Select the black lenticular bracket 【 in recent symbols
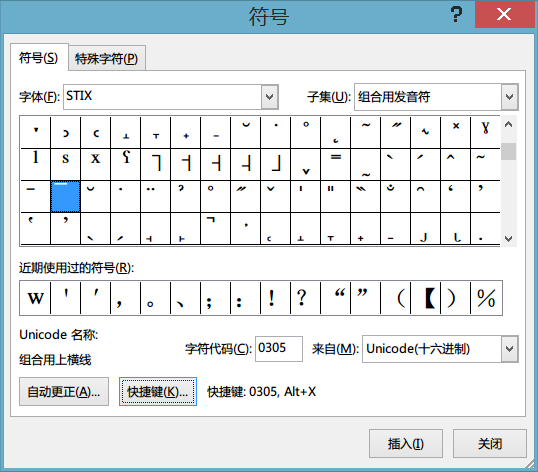This screenshot has width=538, height=472. 426,298
